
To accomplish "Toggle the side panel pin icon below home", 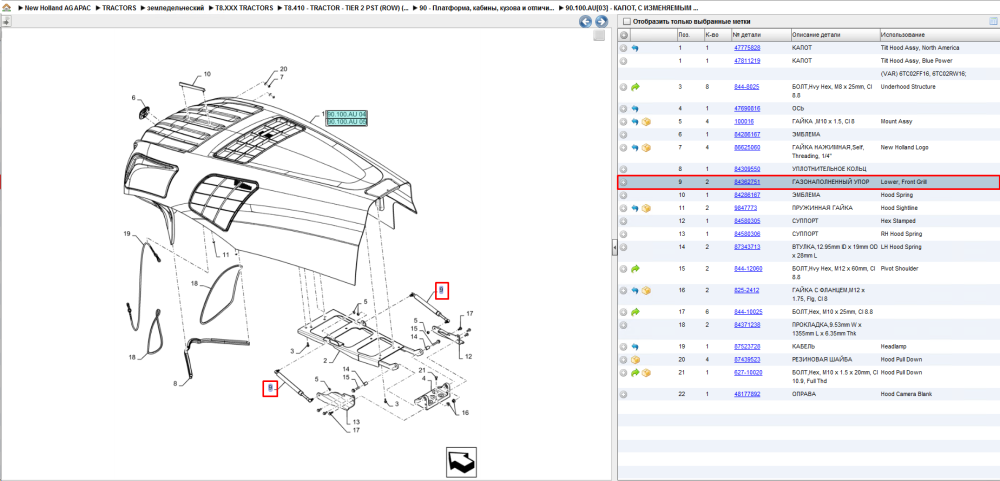I will tap(6, 21).
